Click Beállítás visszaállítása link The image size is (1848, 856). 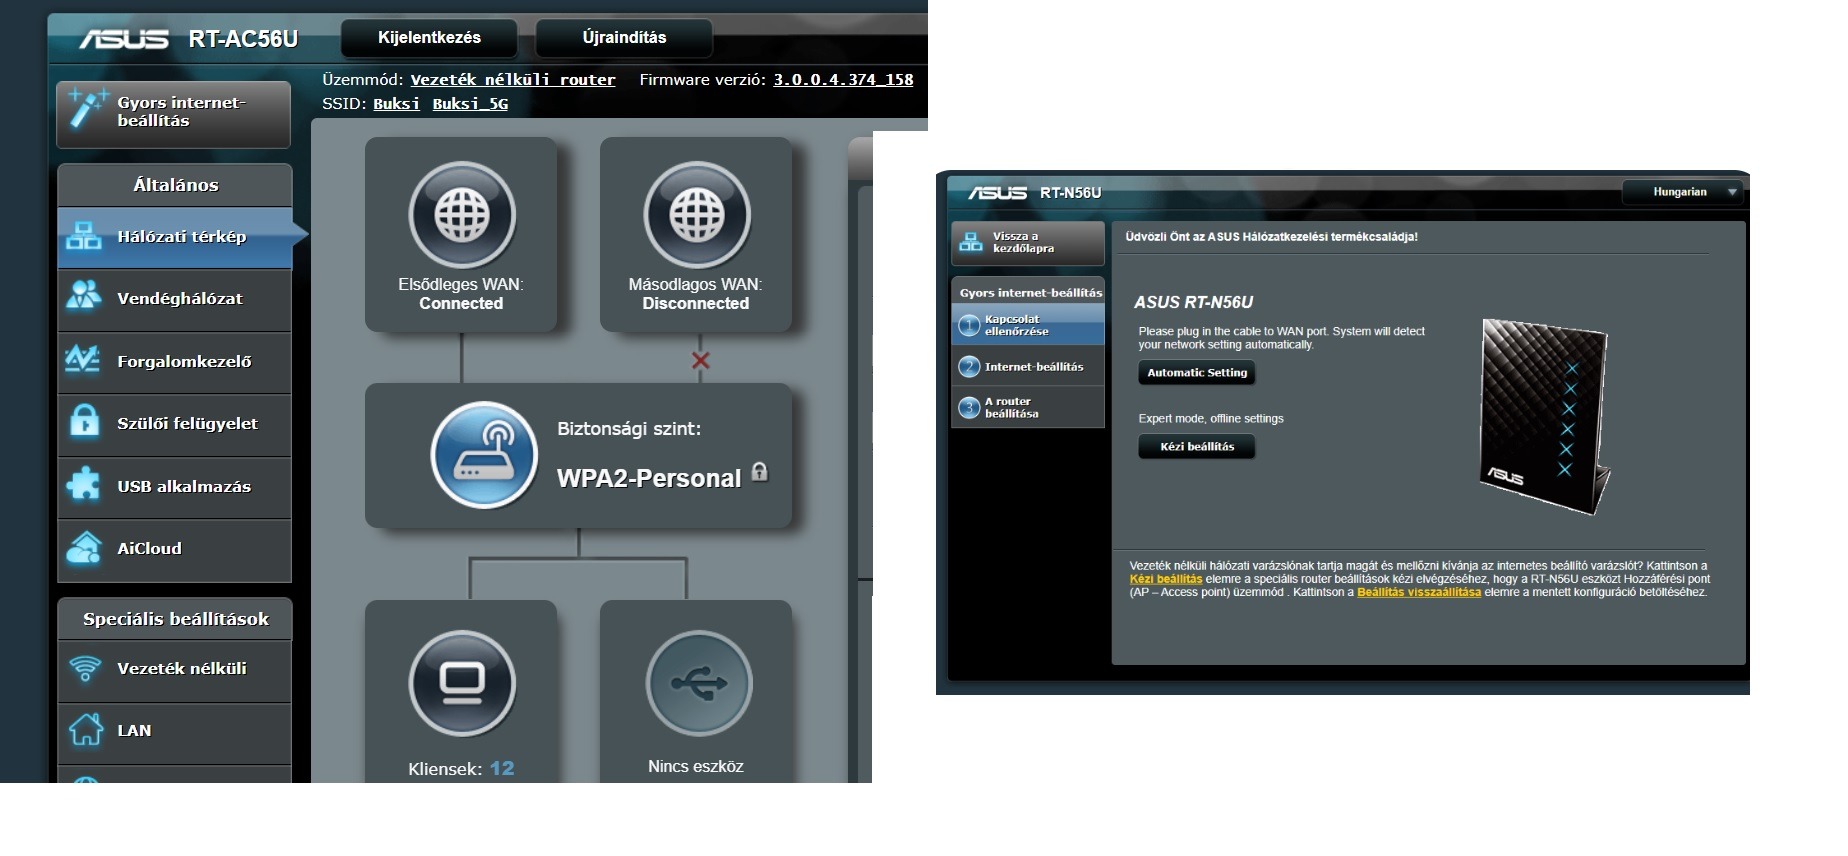click(1419, 592)
